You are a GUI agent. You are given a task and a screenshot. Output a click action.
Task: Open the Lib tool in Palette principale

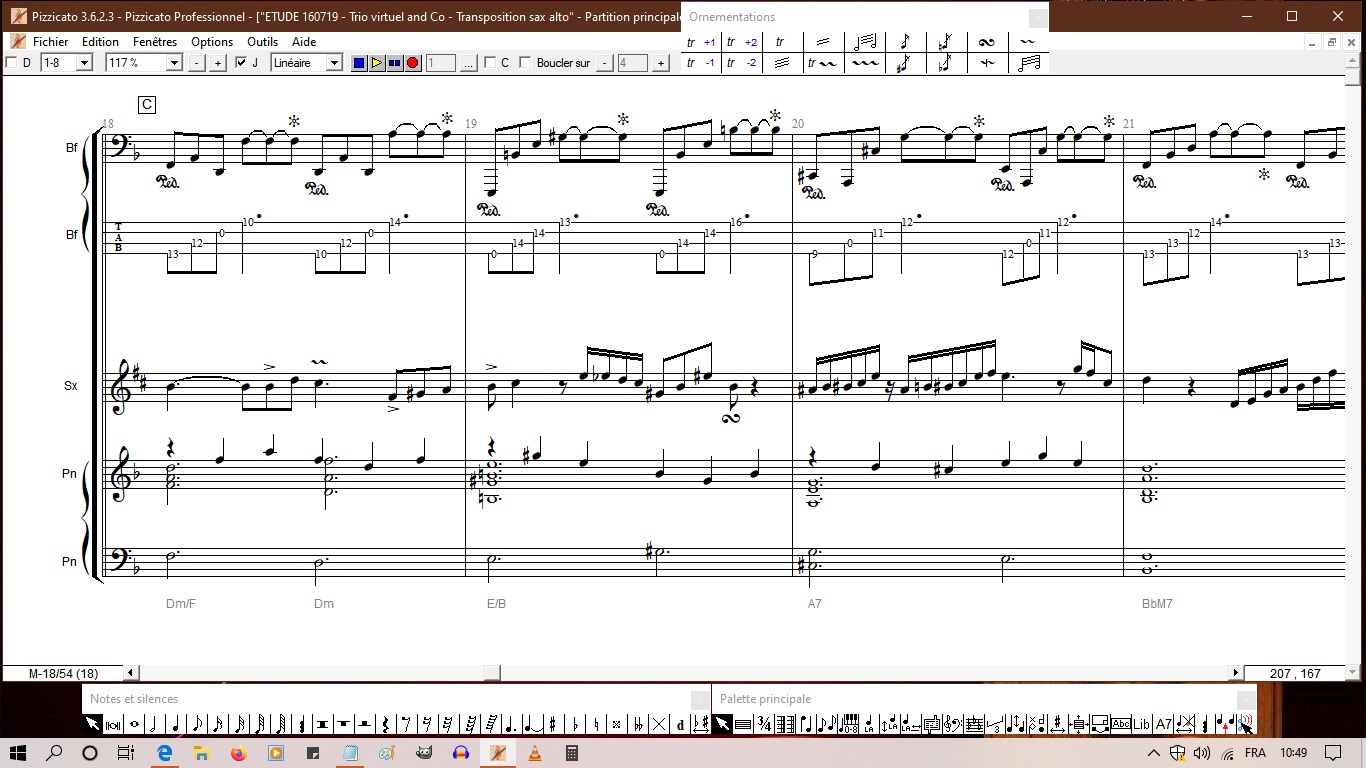[1142, 725]
